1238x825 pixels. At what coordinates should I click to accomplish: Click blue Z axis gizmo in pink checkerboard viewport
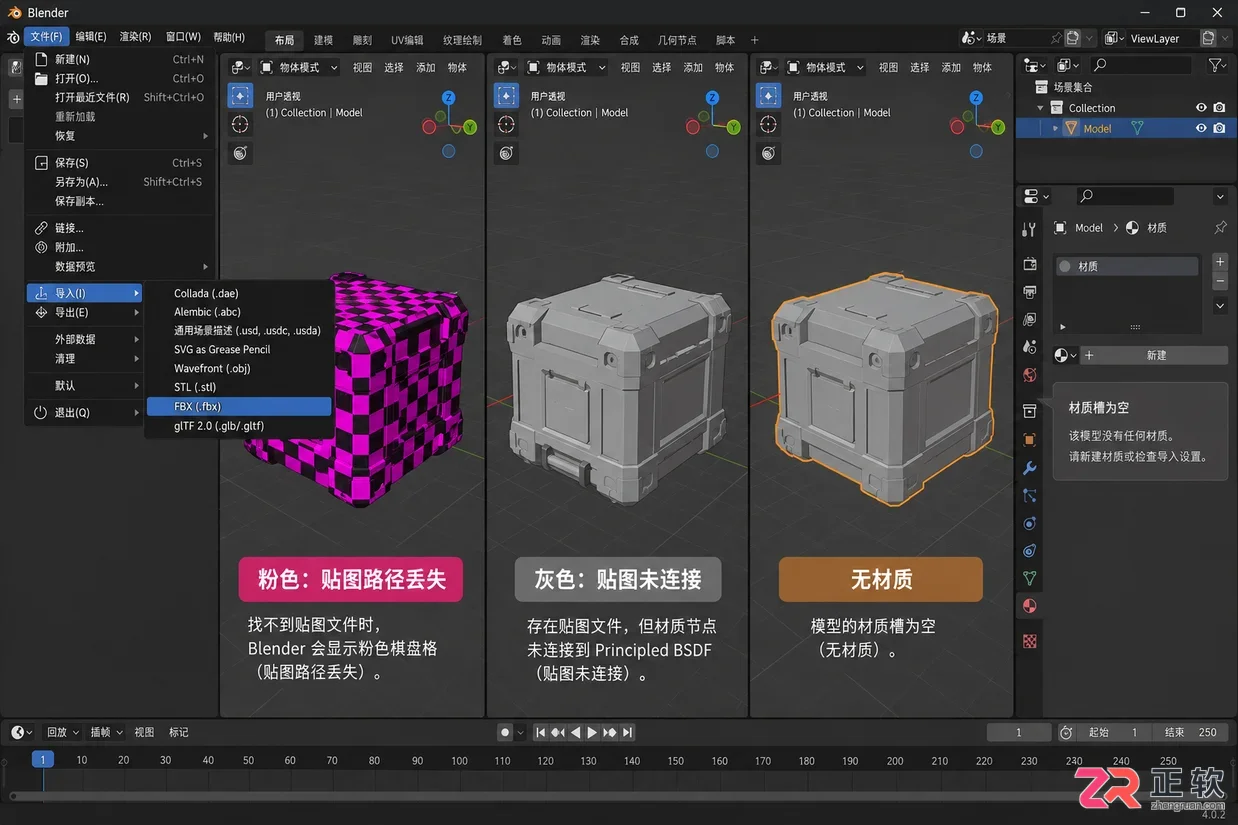[x=448, y=97]
